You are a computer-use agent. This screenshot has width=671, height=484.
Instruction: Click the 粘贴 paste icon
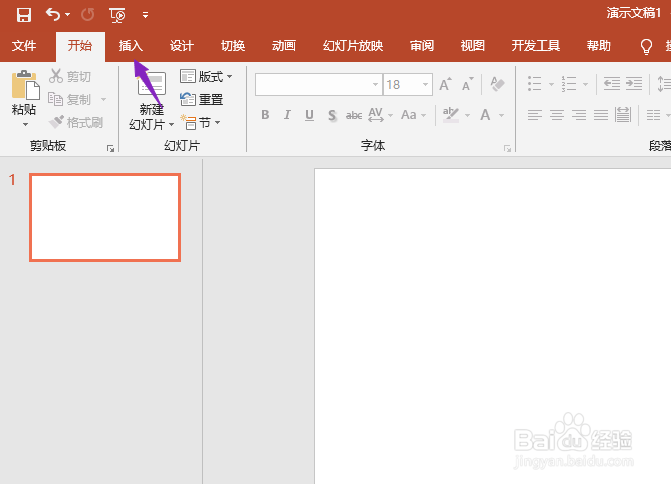point(25,85)
